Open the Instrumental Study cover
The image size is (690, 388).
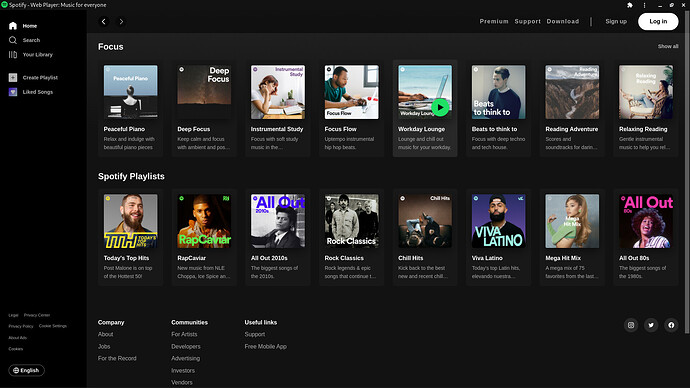pos(278,92)
